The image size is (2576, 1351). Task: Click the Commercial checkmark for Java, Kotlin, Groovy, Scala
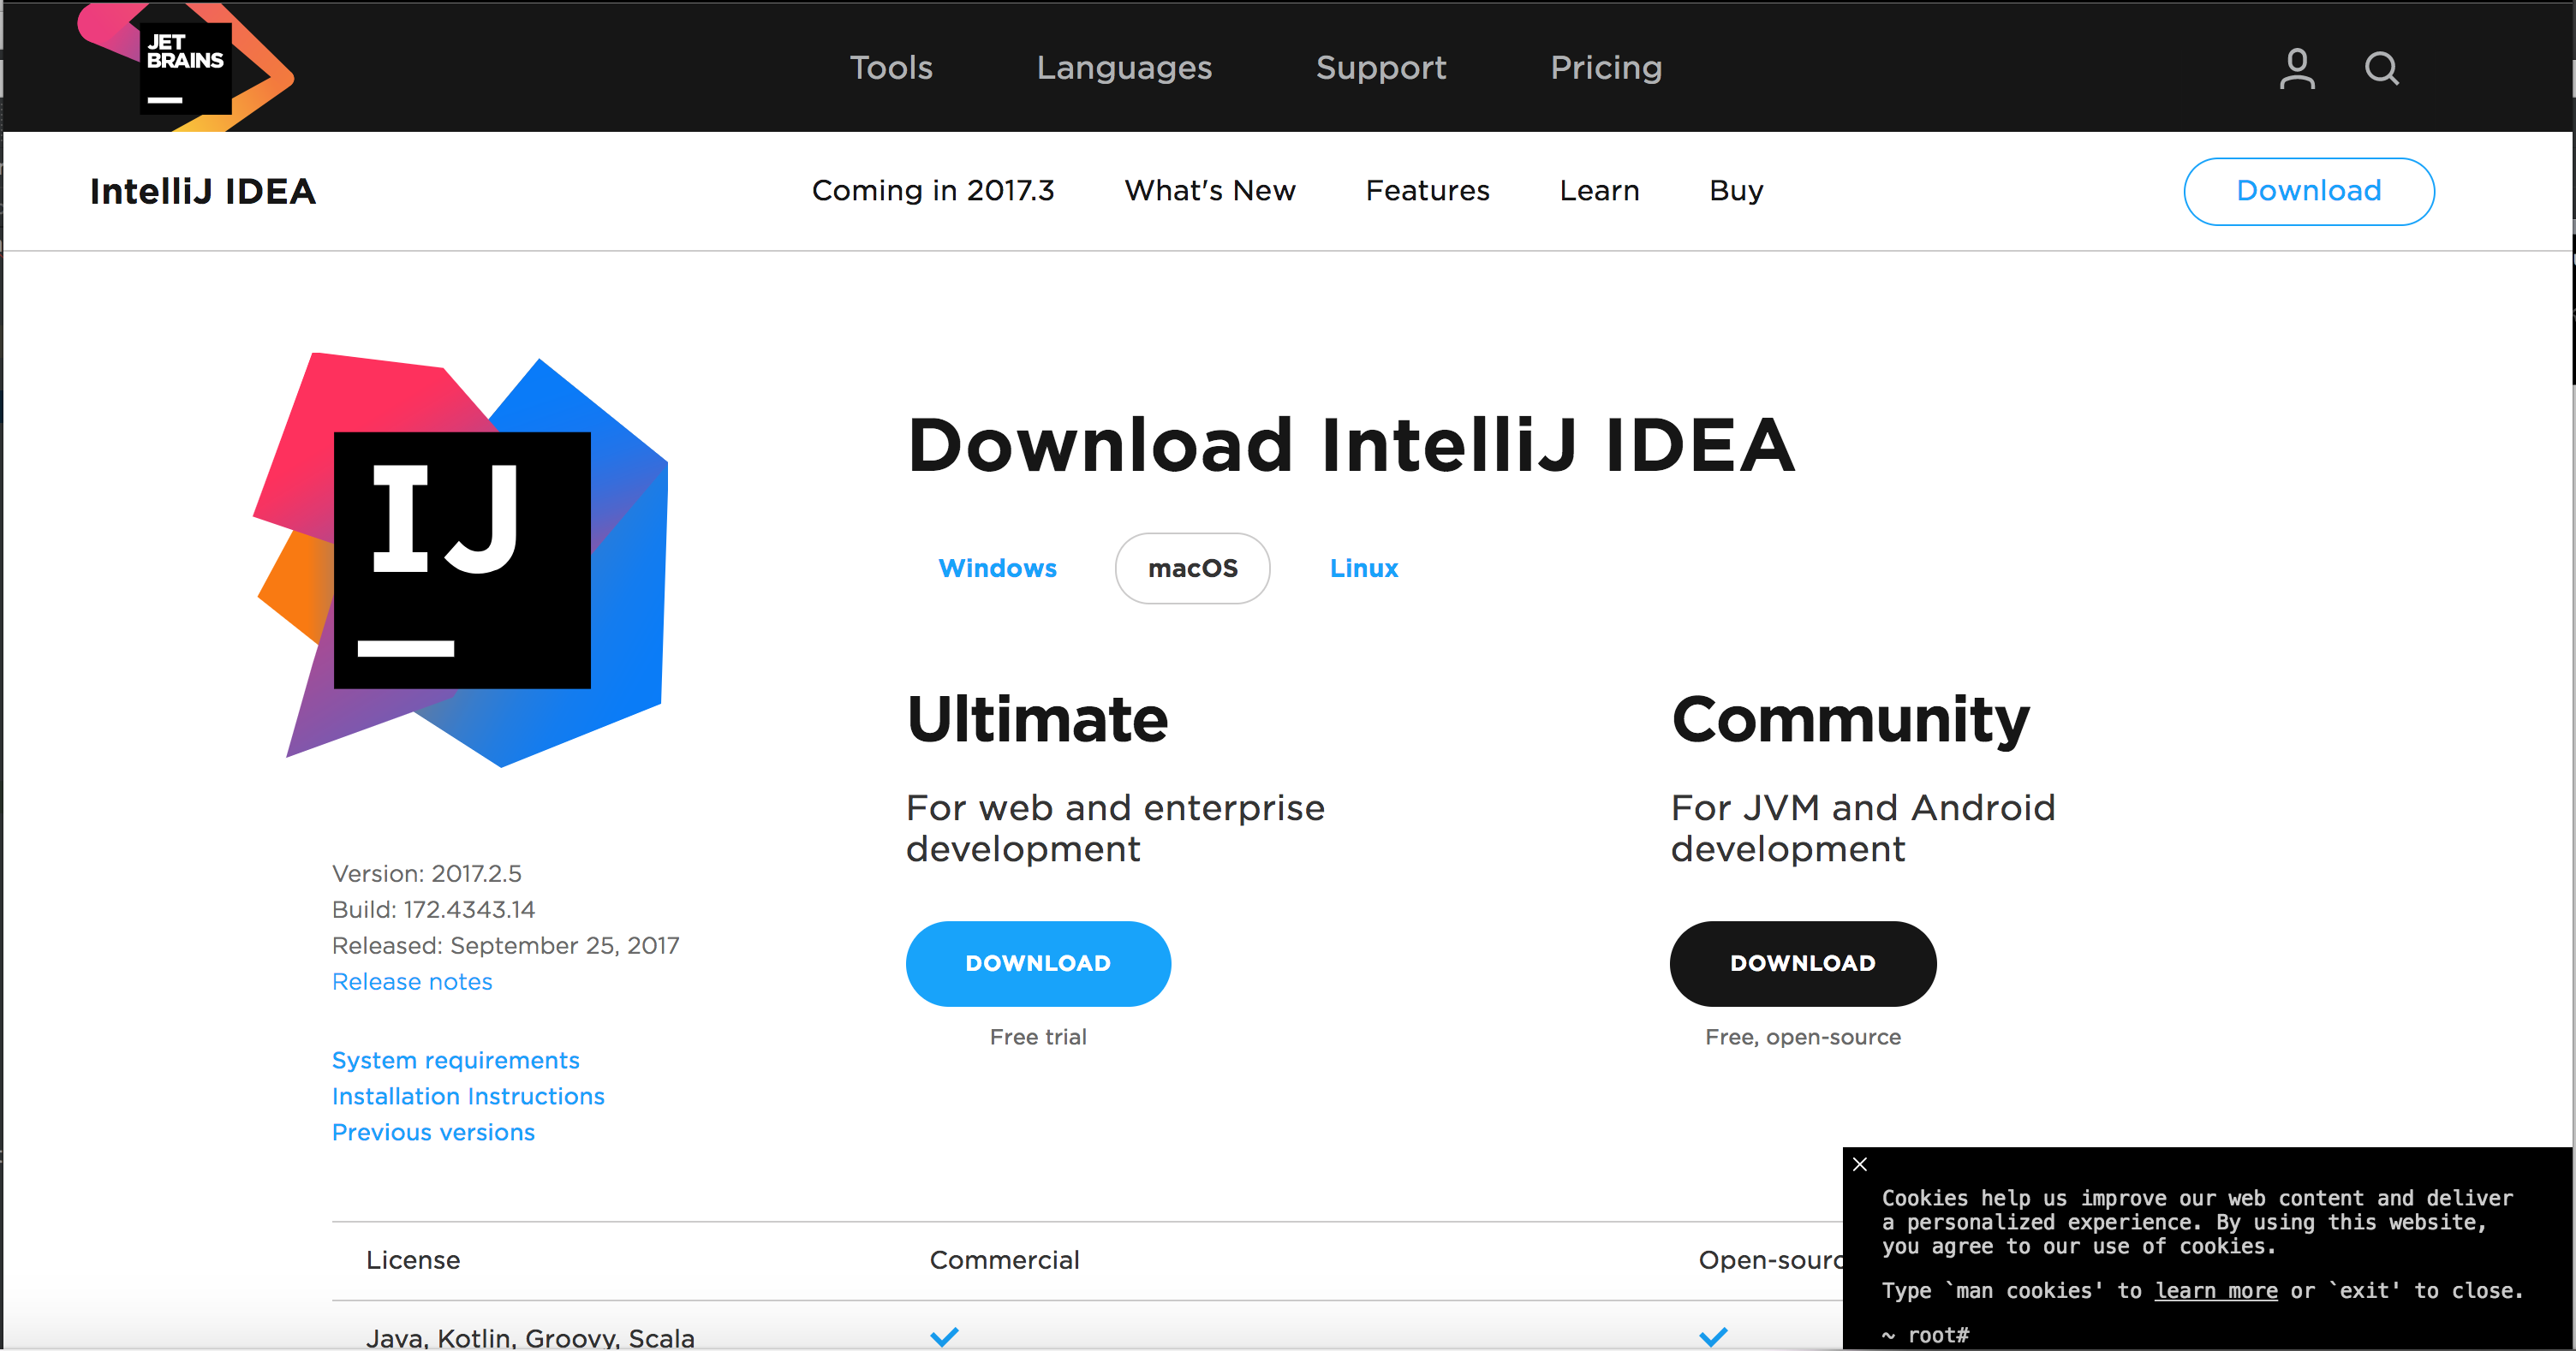pyautogui.click(x=943, y=1336)
